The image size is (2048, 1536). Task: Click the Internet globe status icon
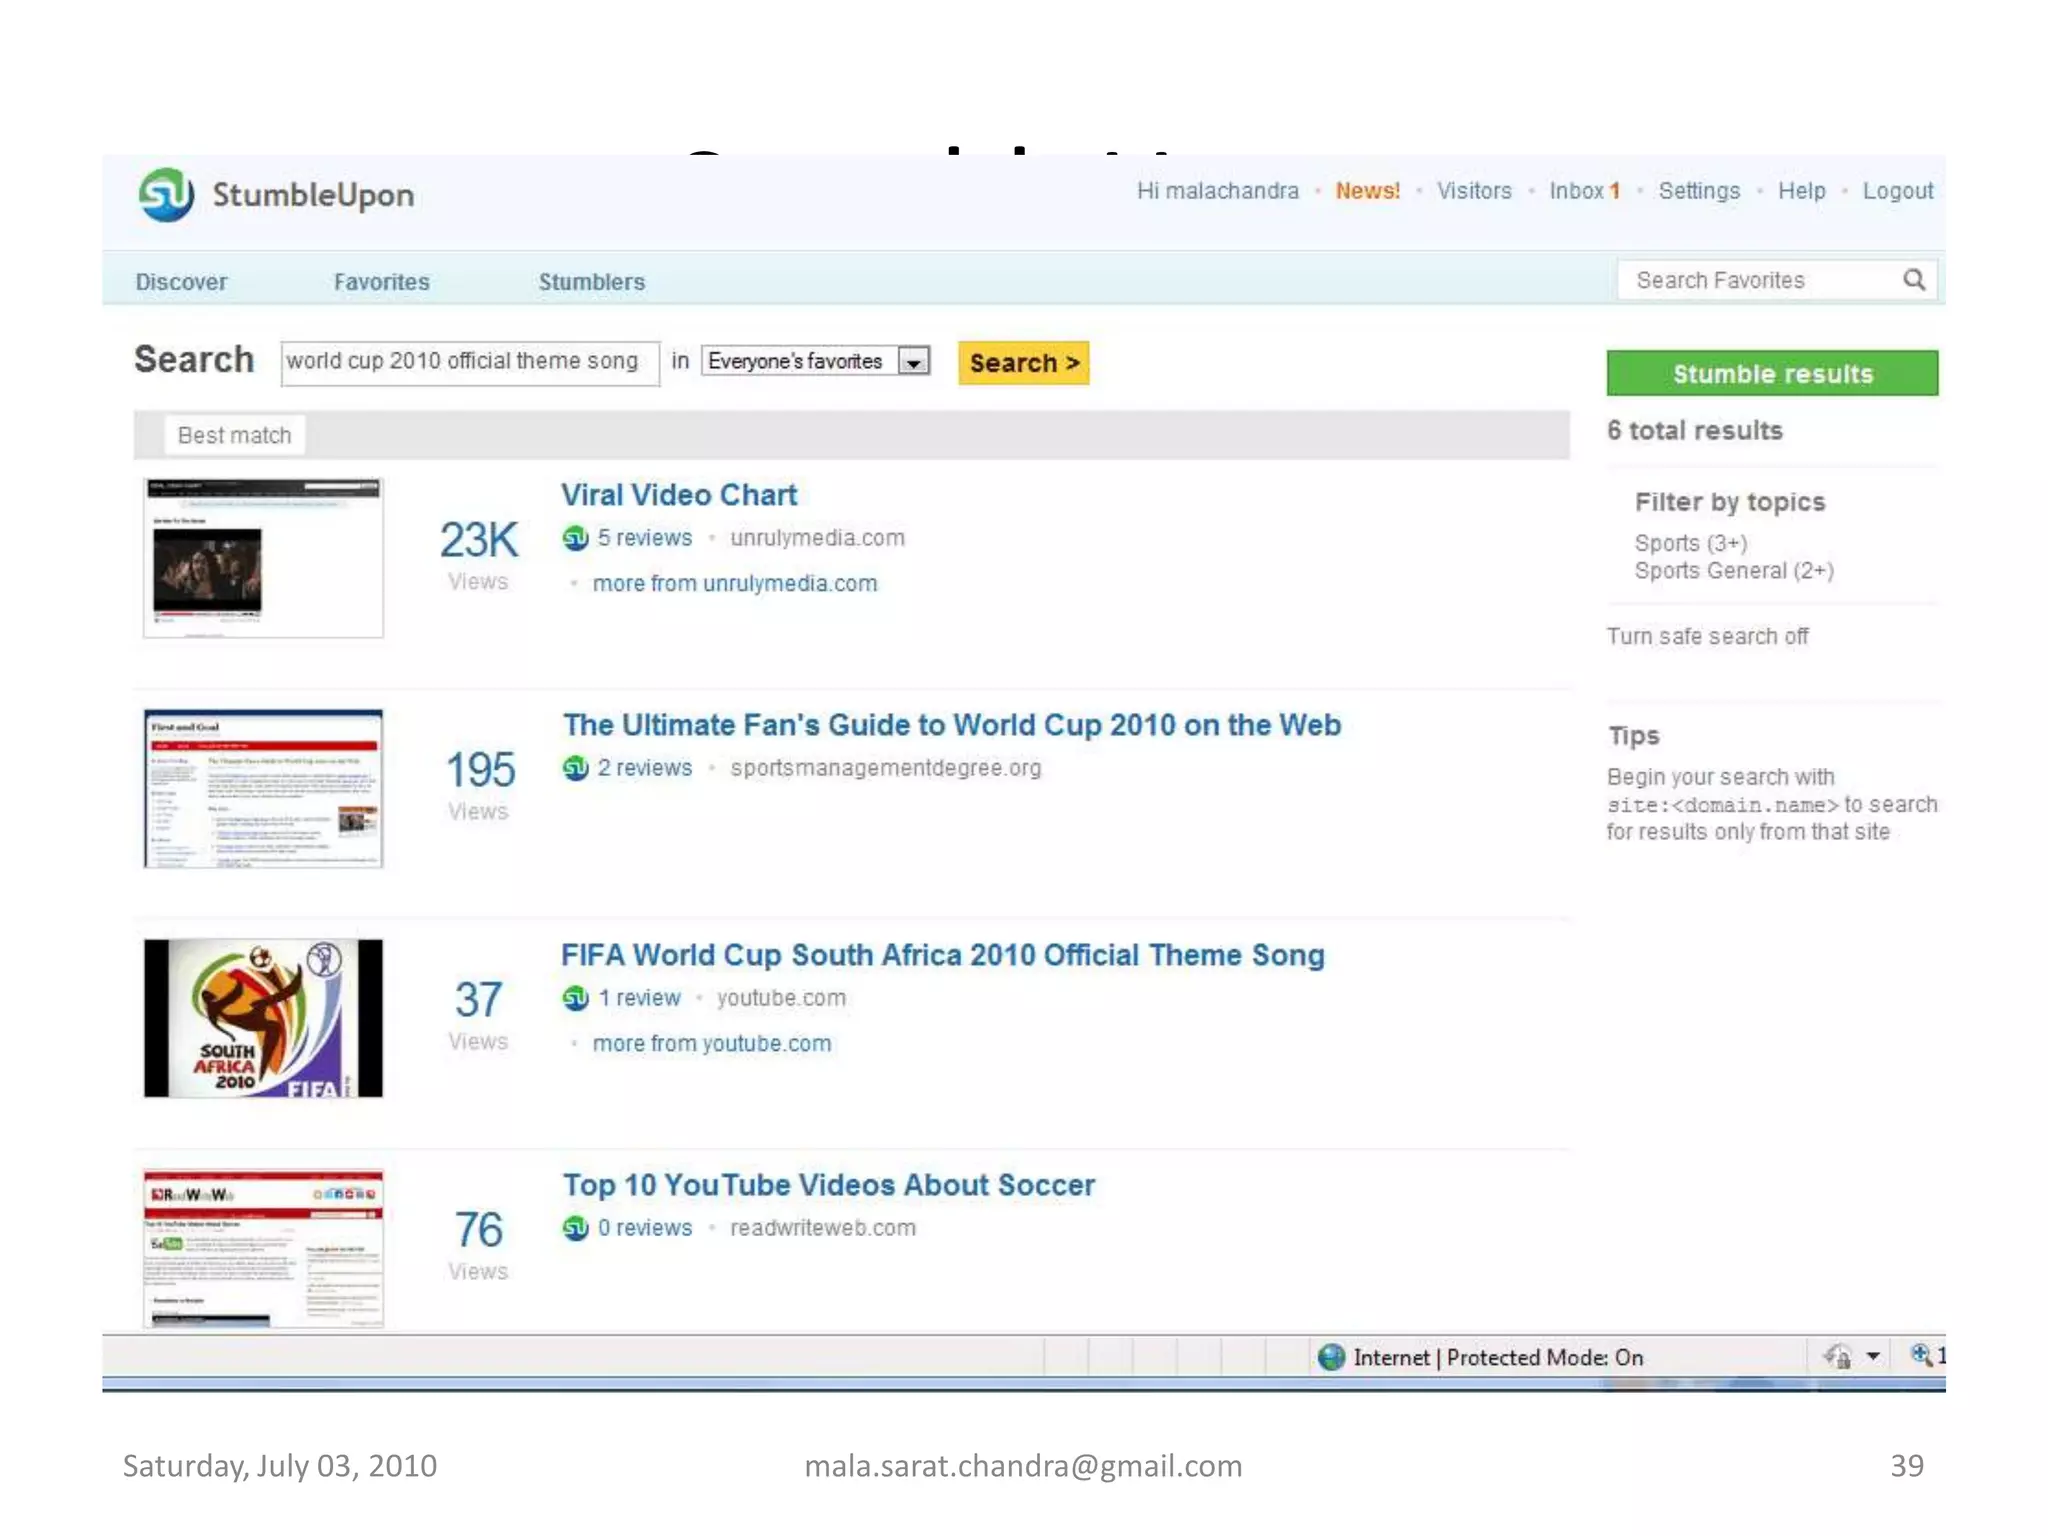pos(1331,1357)
